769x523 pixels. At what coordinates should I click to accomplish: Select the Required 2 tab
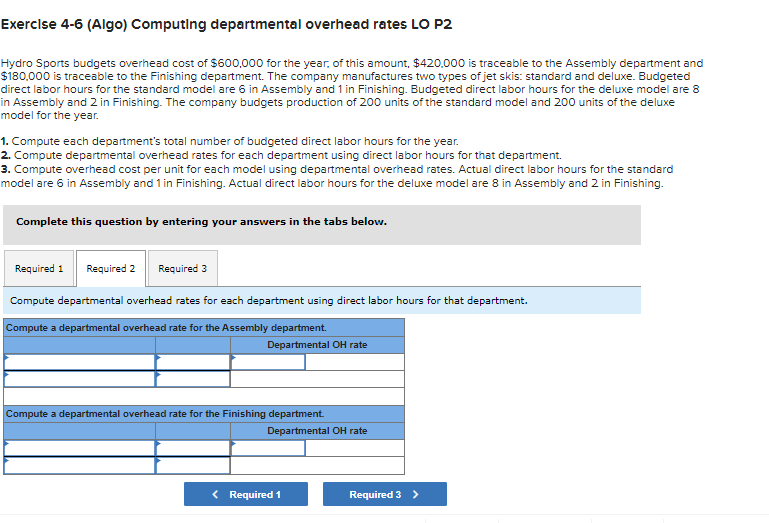pyautogui.click(x=111, y=268)
